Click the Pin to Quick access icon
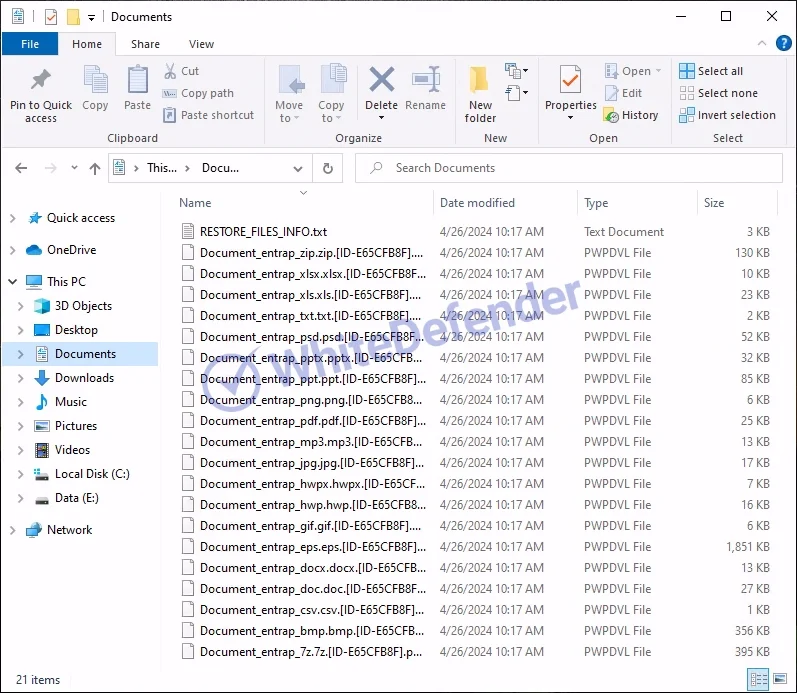This screenshot has width=797, height=693. tap(41, 81)
